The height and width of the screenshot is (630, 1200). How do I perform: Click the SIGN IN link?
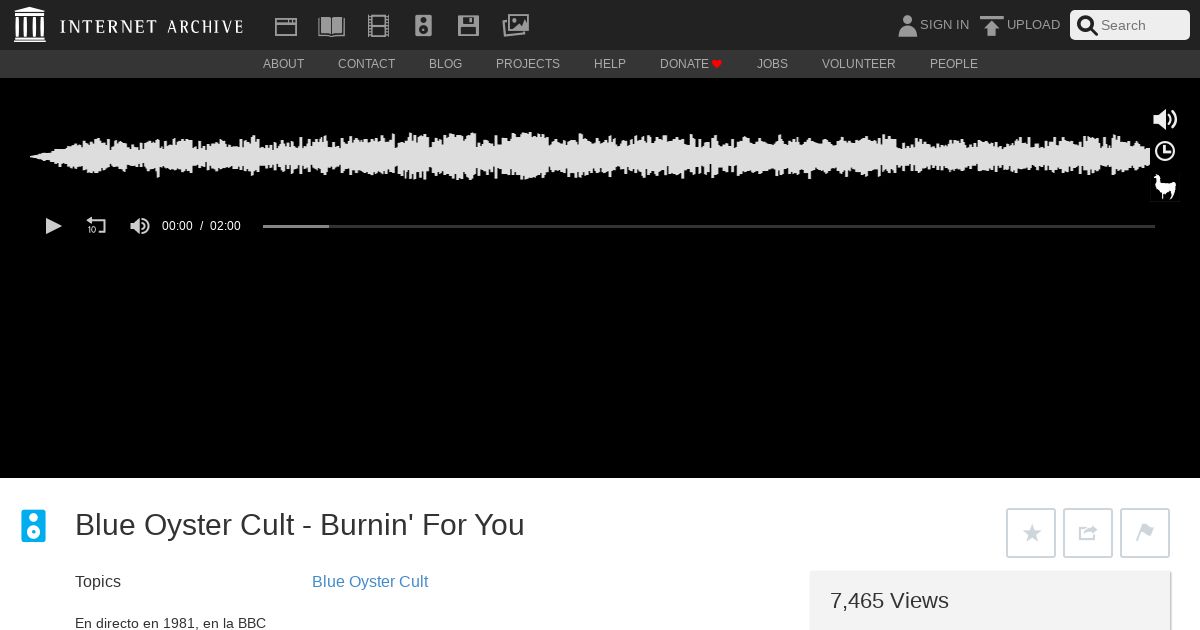tap(944, 25)
